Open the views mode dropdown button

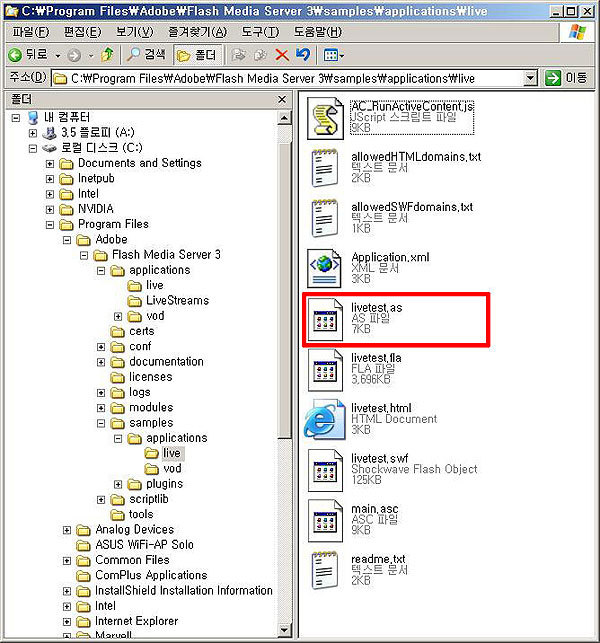[333, 55]
